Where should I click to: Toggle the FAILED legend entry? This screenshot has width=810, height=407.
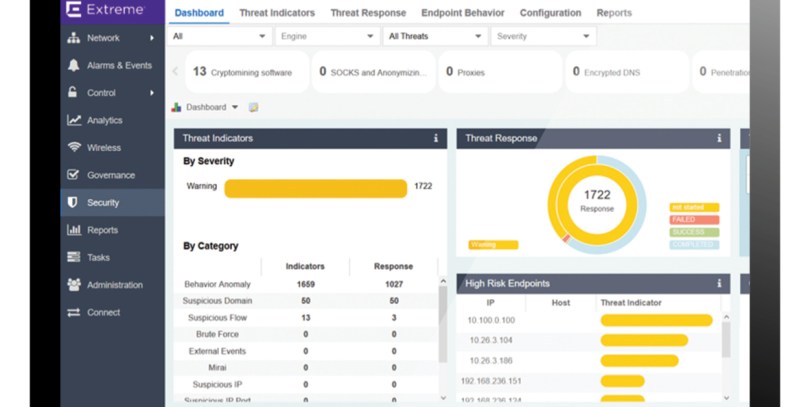694,220
